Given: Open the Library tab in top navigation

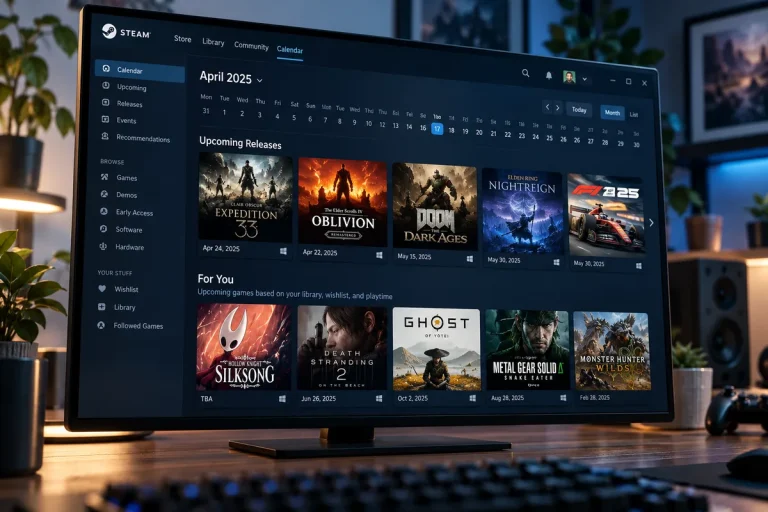Looking at the screenshot, I should [x=213, y=42].
